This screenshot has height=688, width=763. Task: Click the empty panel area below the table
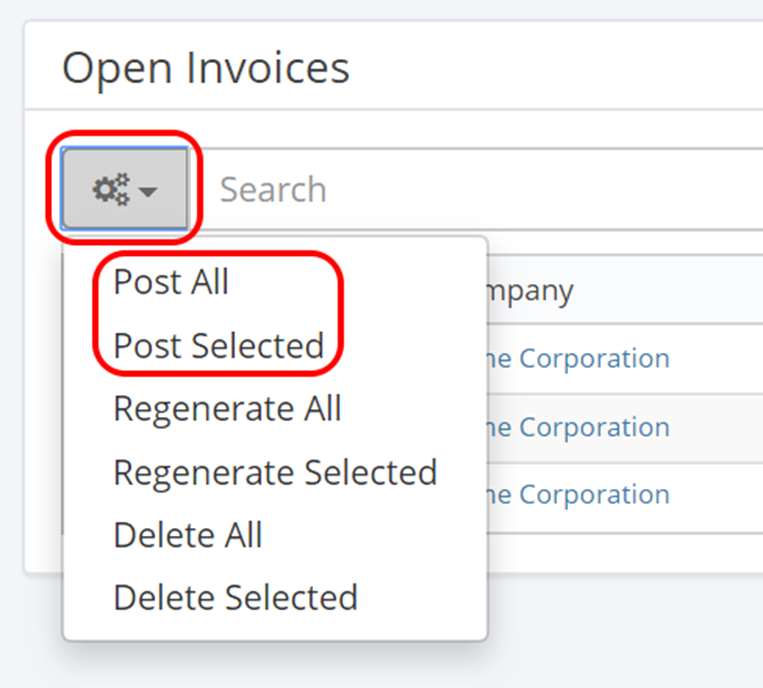point(620,553)
